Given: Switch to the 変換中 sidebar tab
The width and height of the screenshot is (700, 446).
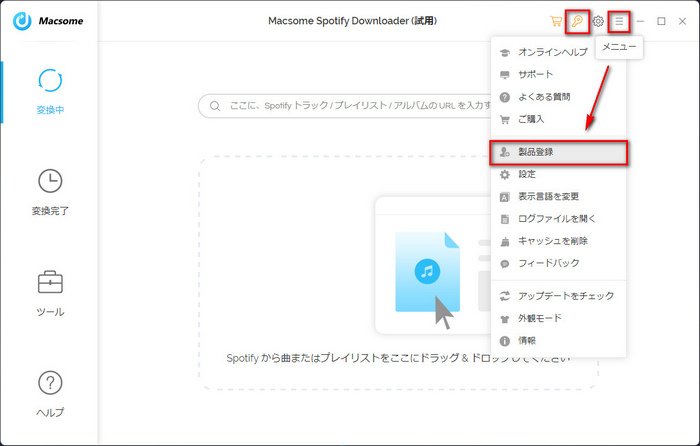Looking at the screenshot, I should tap(50, 92).
